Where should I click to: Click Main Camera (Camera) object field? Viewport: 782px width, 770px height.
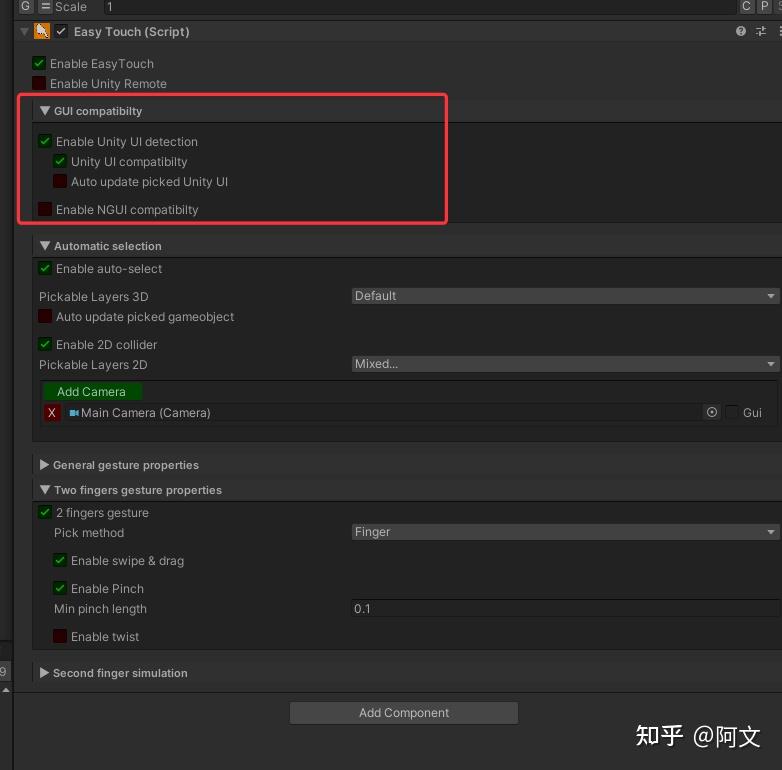pos(383,413)
